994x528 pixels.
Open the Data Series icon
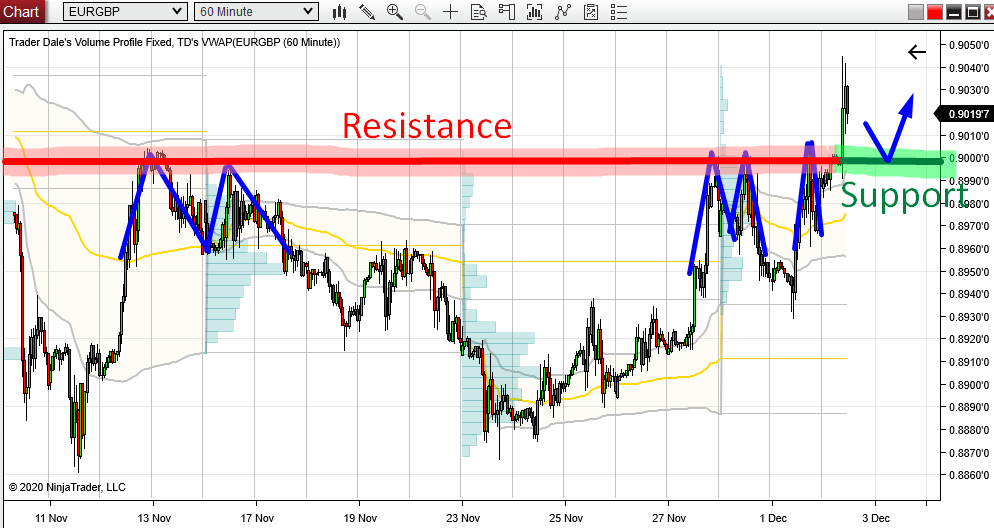tap(534, 11)
